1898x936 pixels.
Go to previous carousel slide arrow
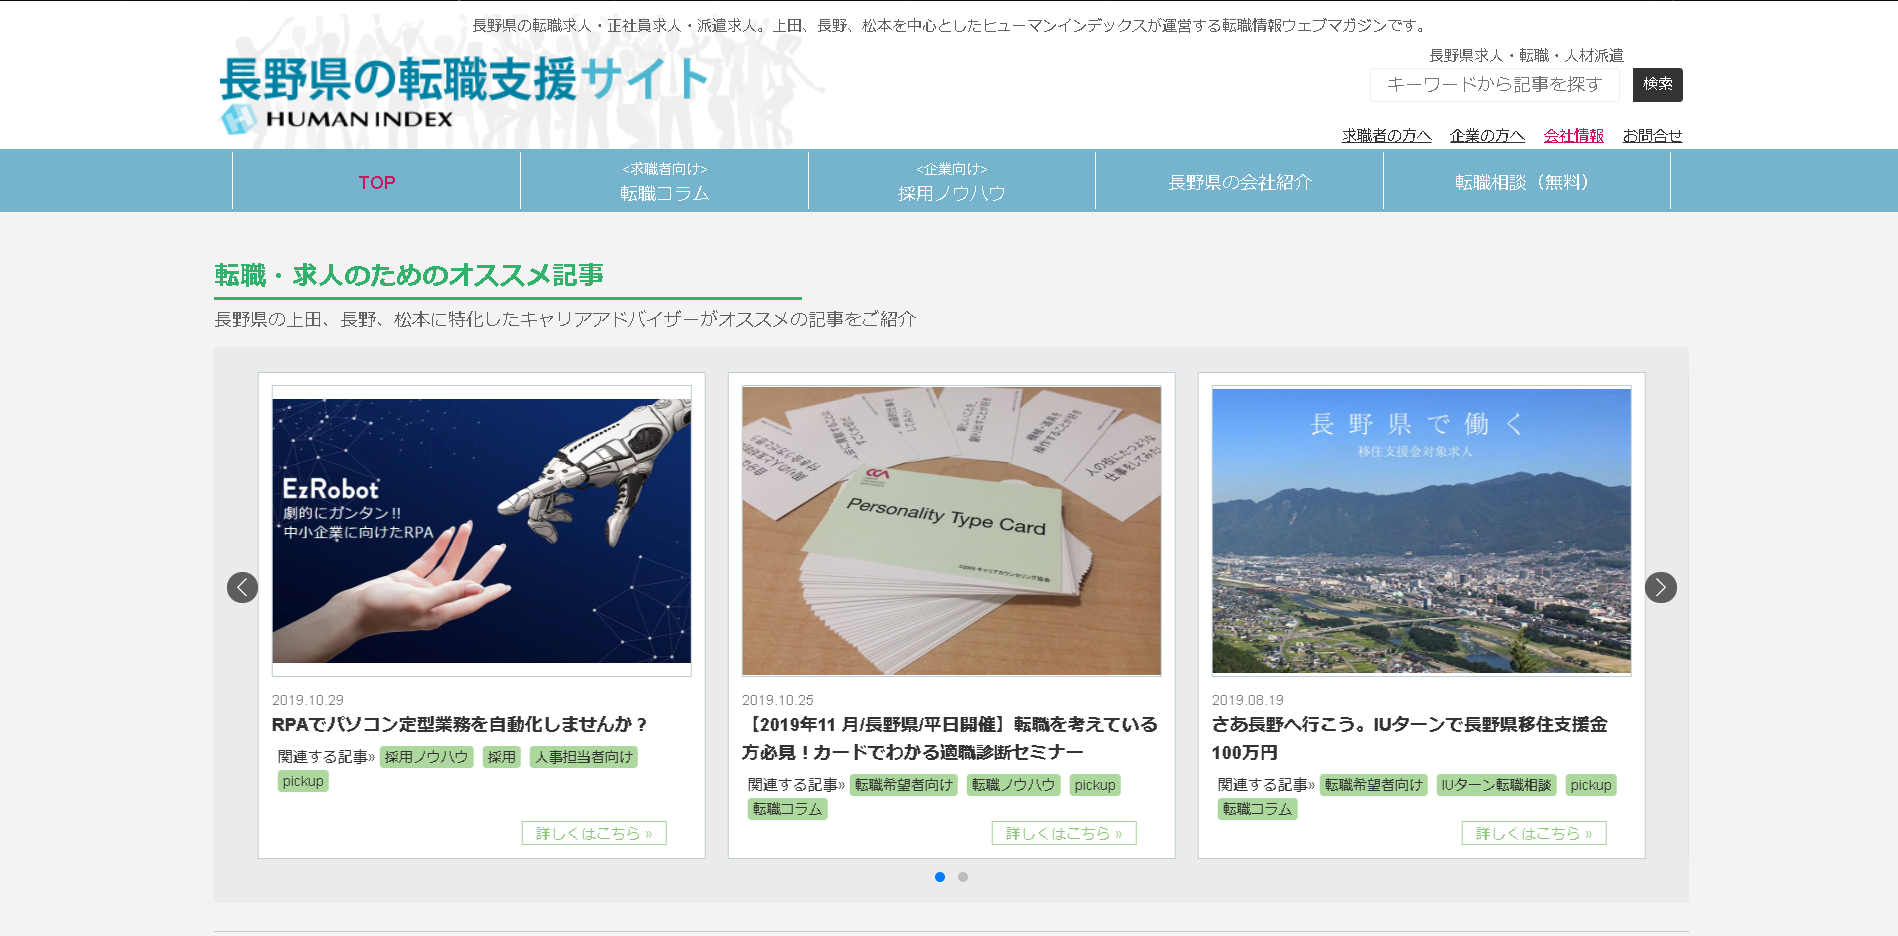point(242,587)
